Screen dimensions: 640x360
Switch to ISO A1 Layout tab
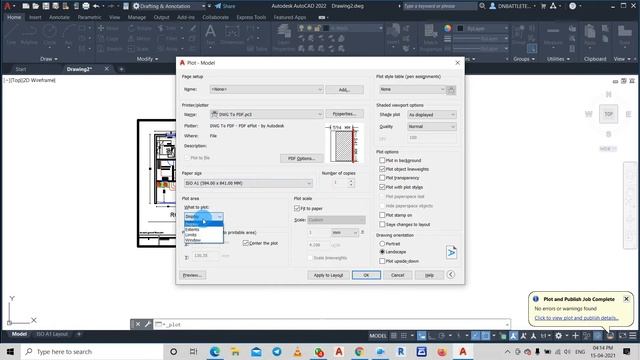point(52,334)
